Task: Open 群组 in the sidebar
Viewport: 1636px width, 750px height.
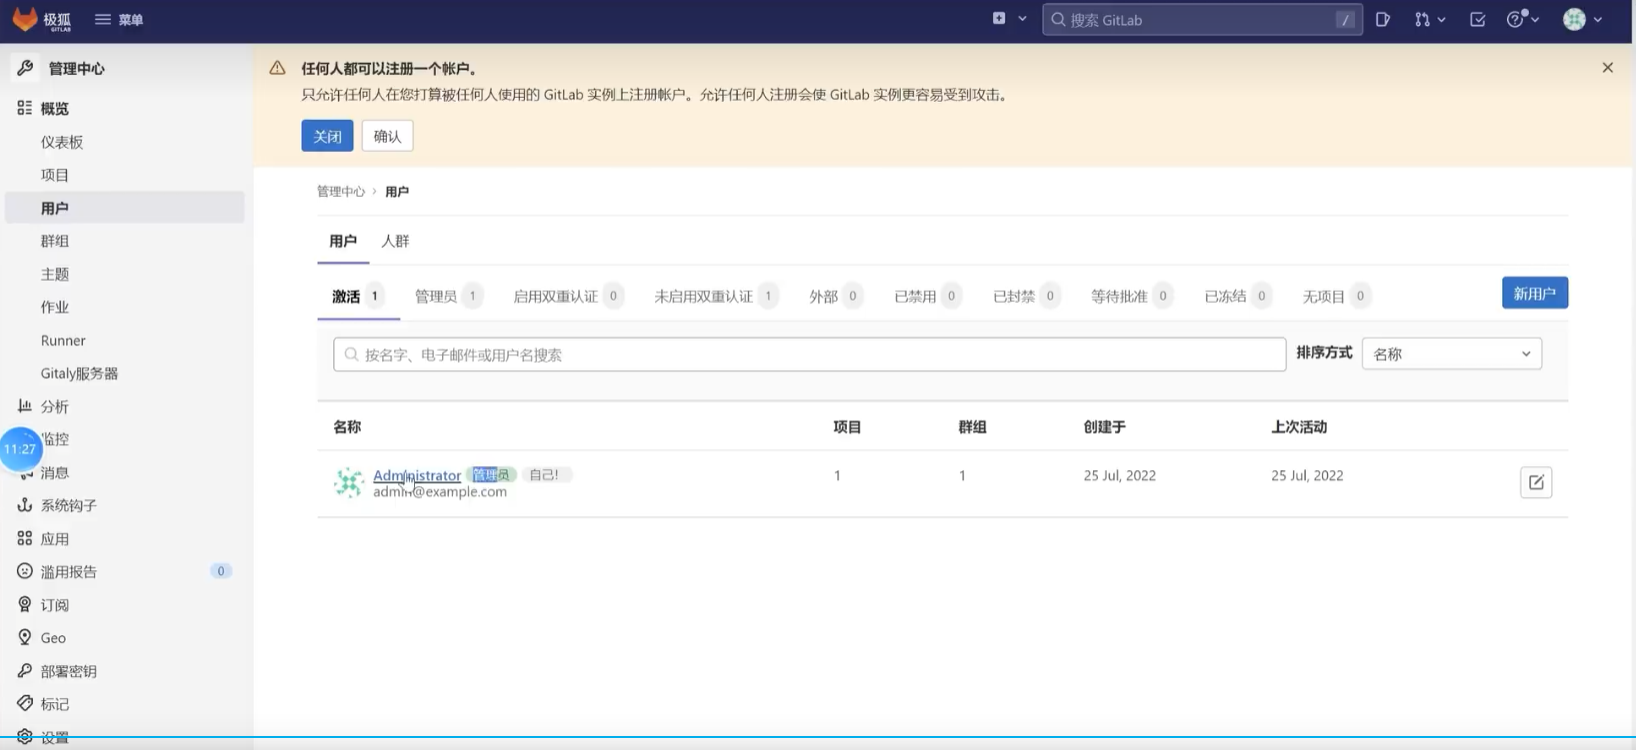Action: (55, 241)
